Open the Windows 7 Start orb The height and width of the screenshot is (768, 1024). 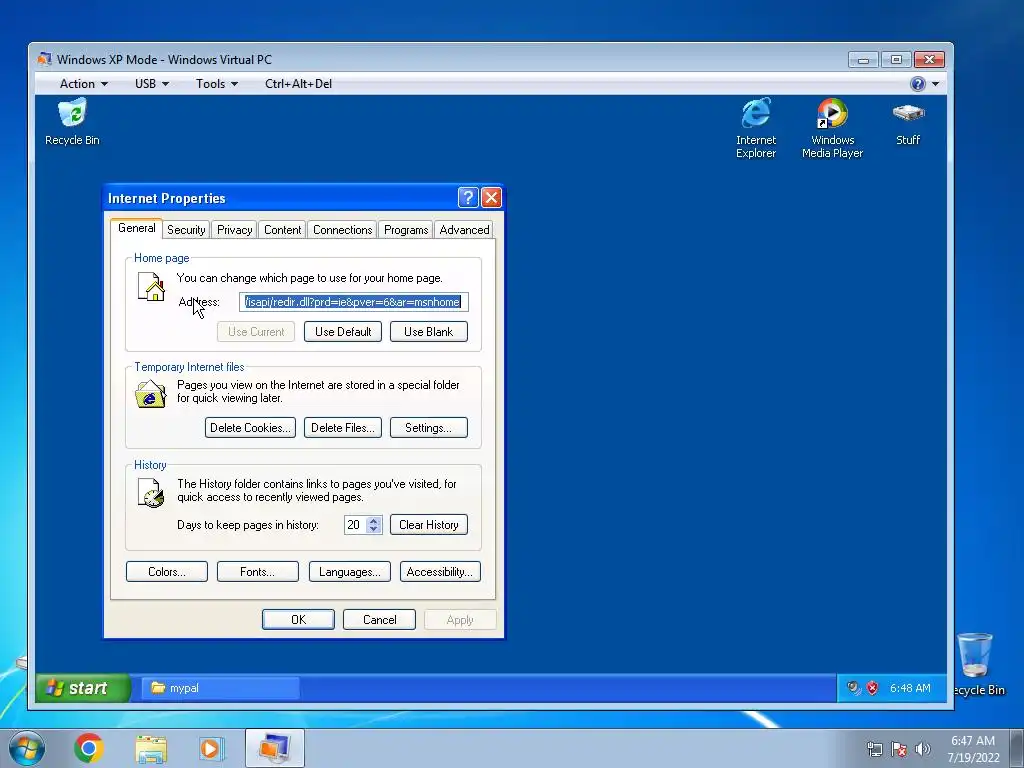pos(27,748)
